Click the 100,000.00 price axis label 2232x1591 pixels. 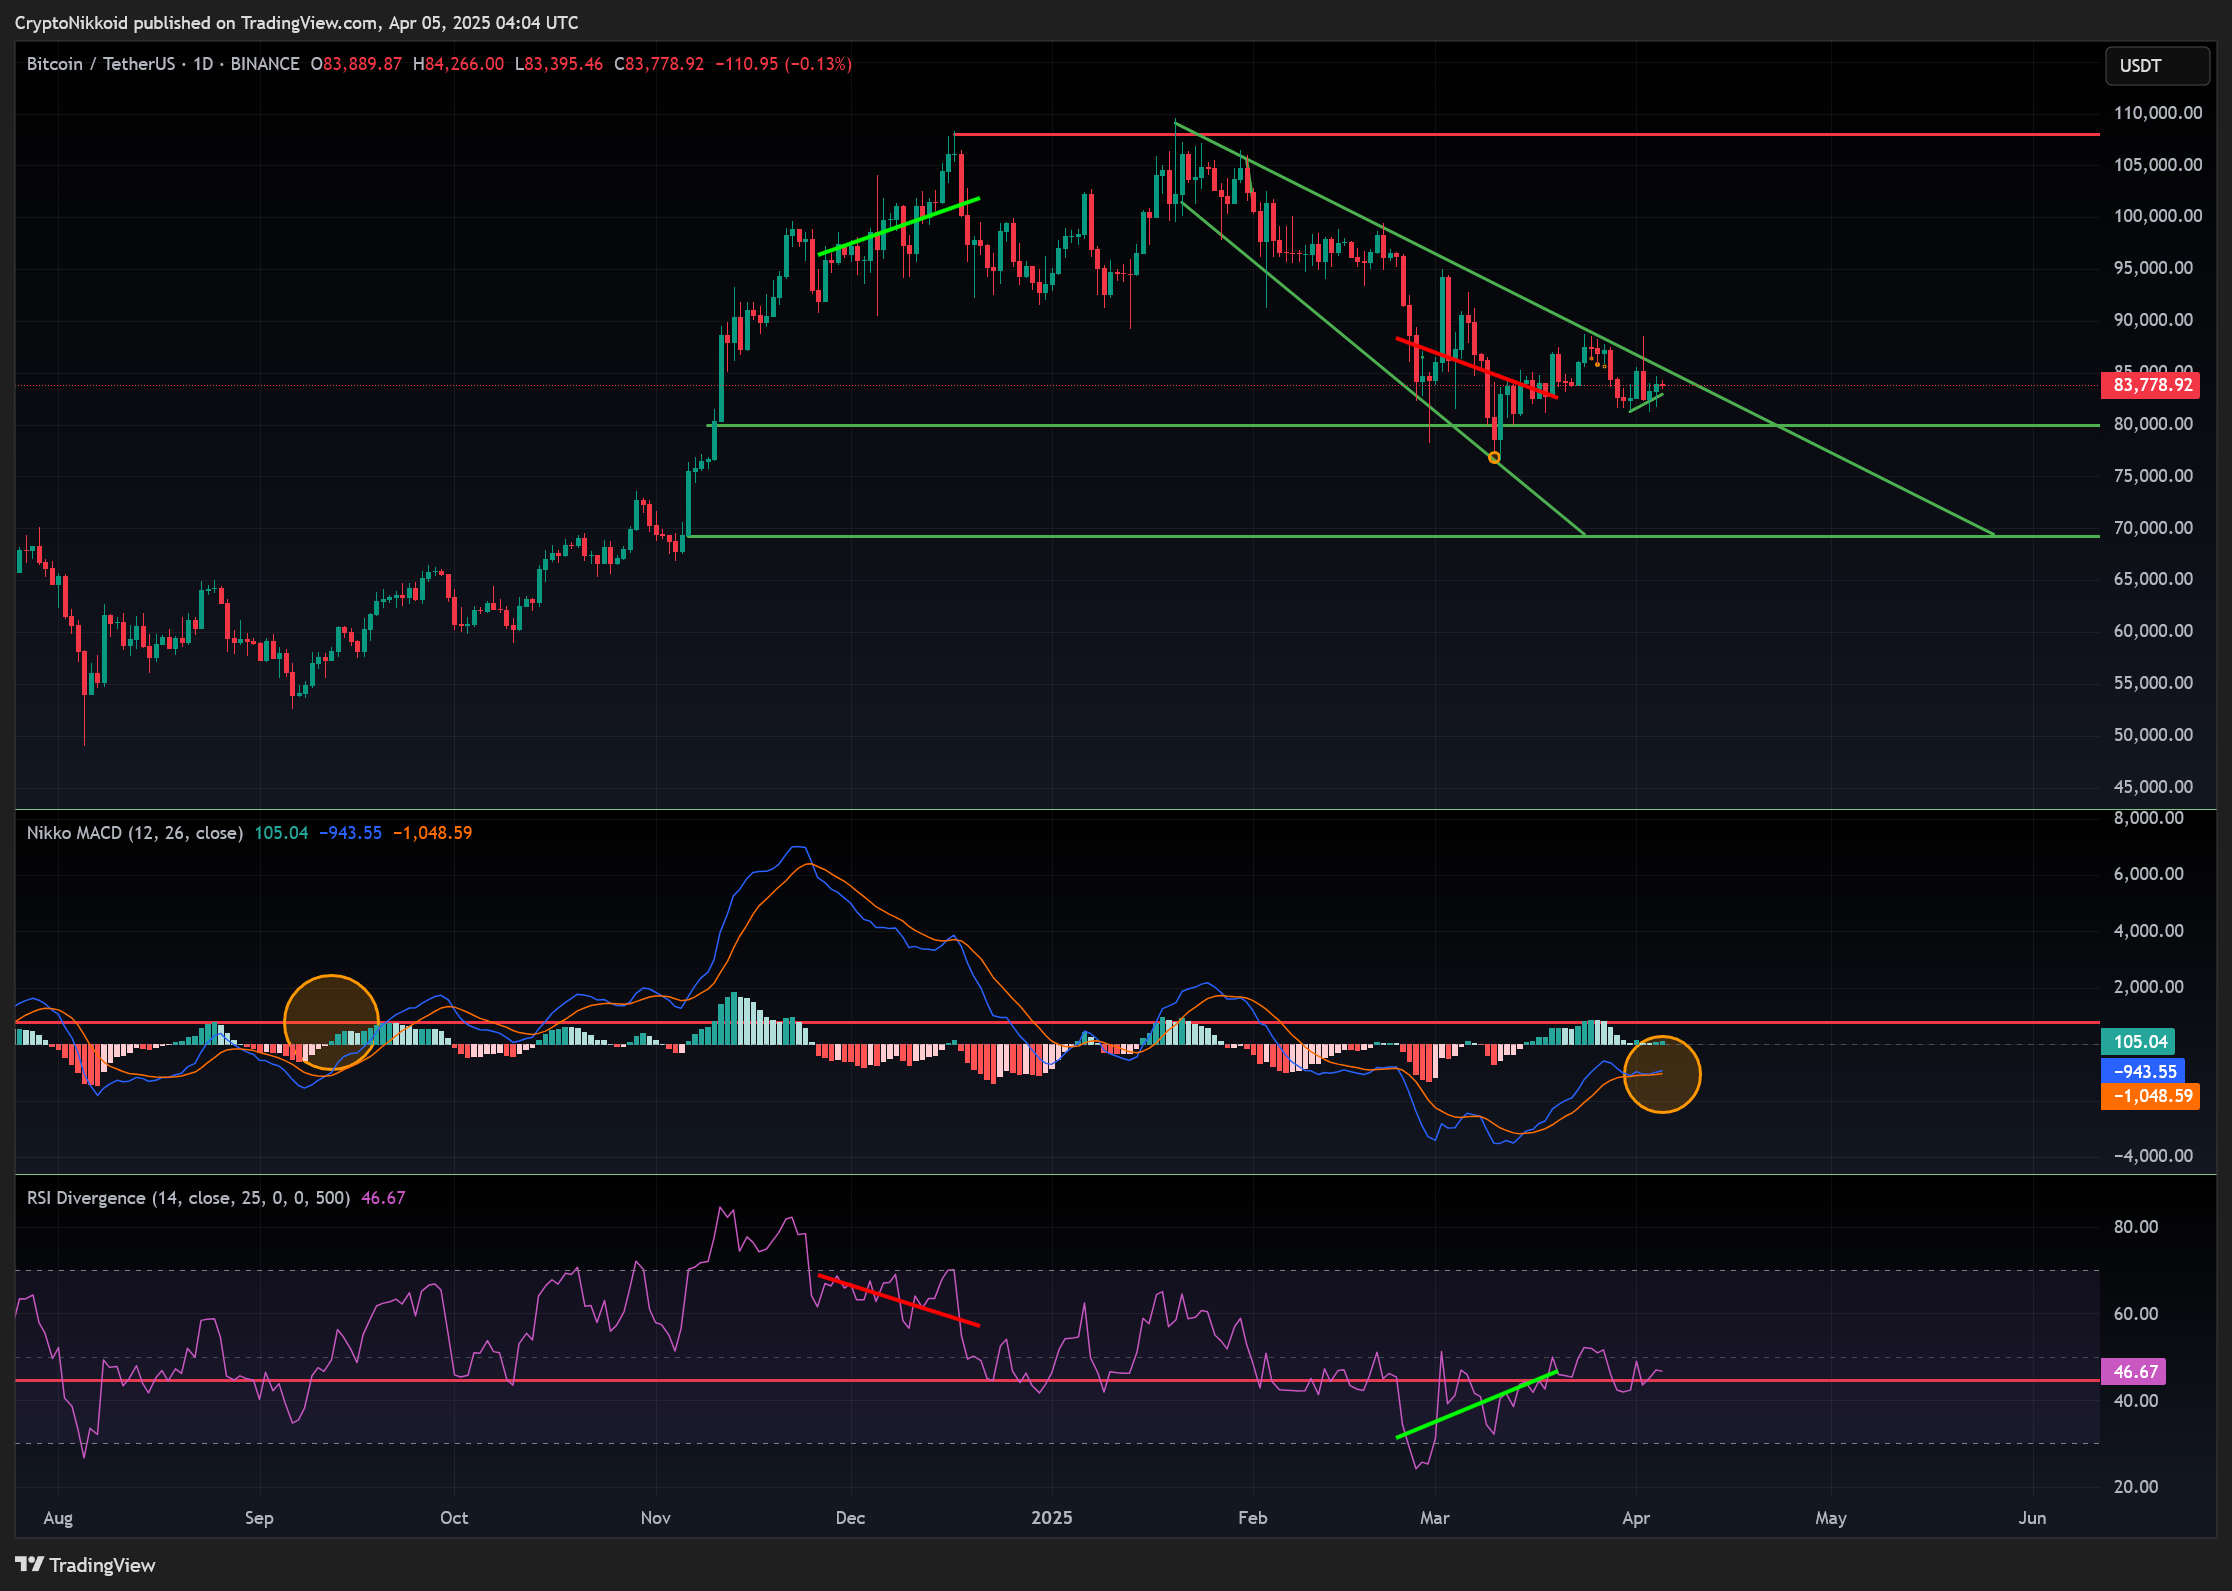pyautogui.click(x=2157, y=216)
